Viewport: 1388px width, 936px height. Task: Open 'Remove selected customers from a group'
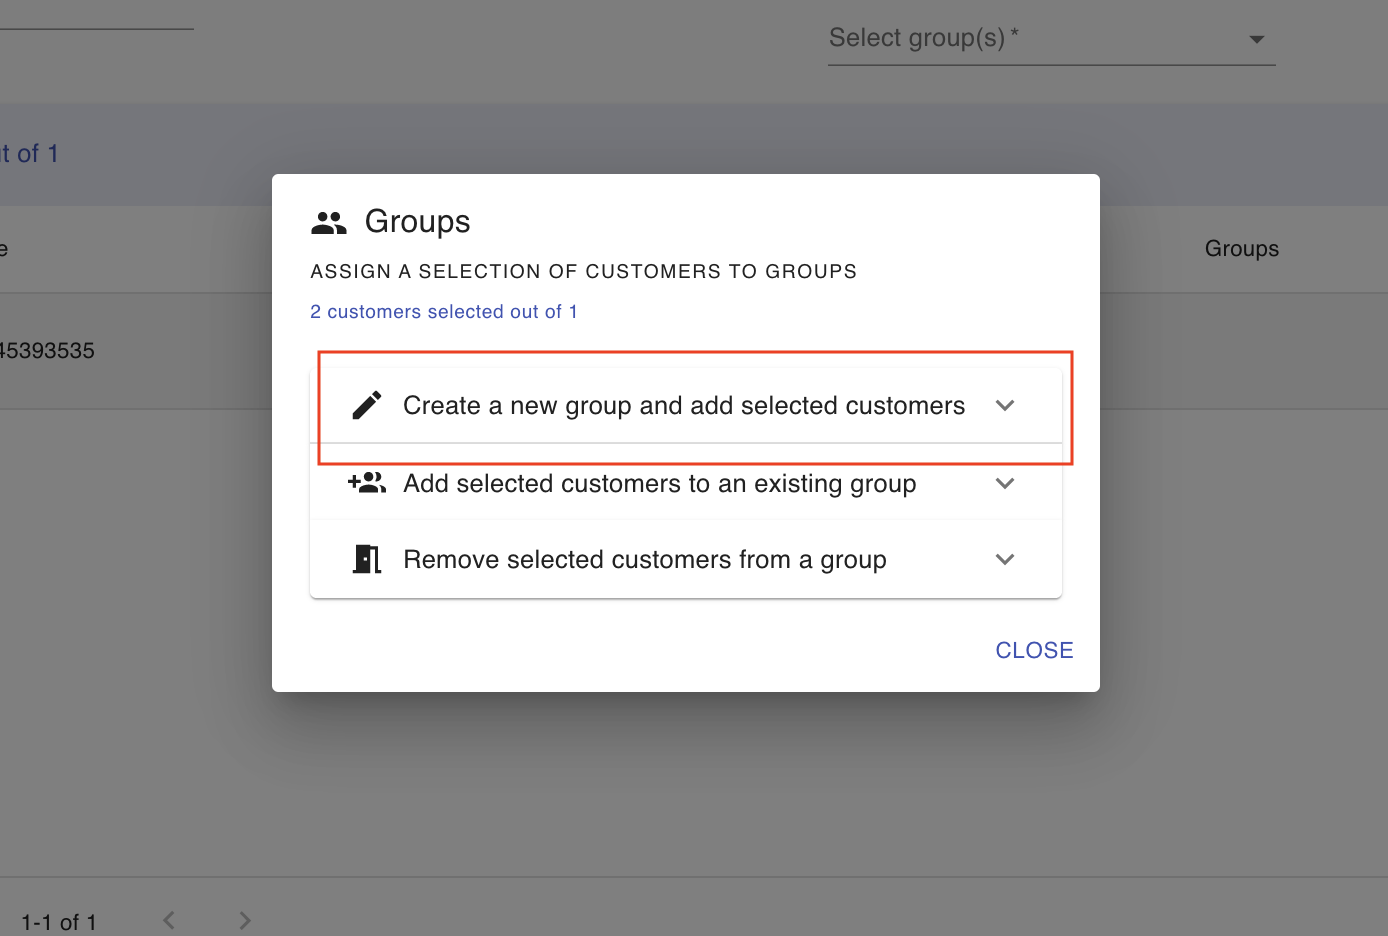click(686, 559)
